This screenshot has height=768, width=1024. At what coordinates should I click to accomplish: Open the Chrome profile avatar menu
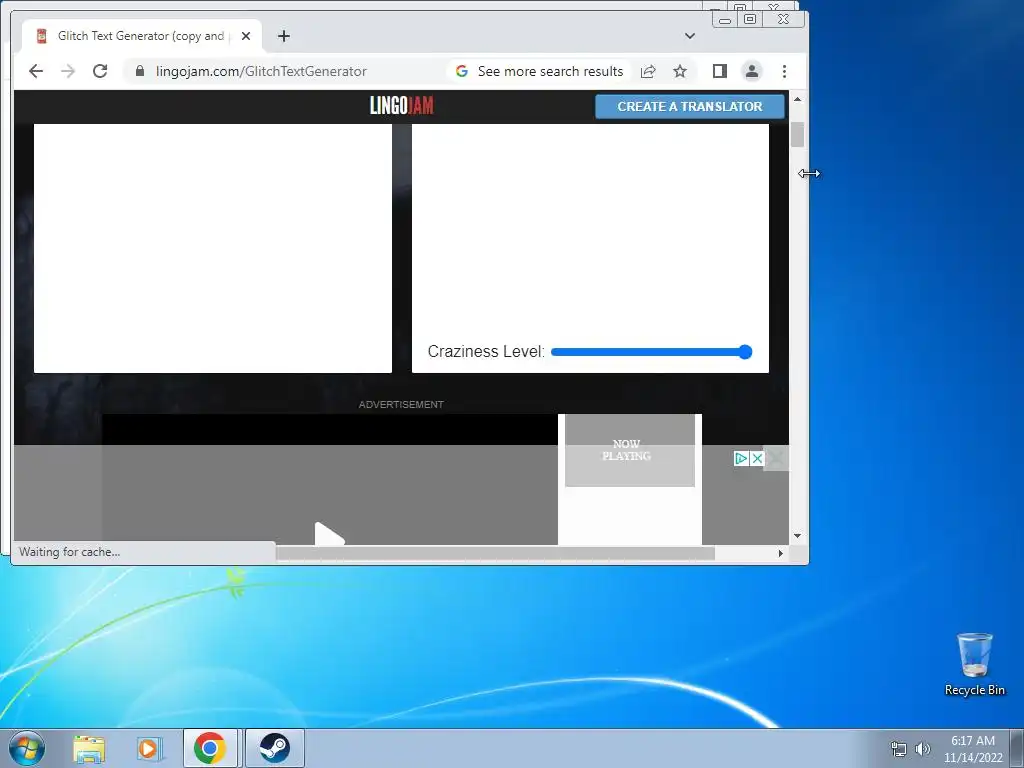pos(752,71)
